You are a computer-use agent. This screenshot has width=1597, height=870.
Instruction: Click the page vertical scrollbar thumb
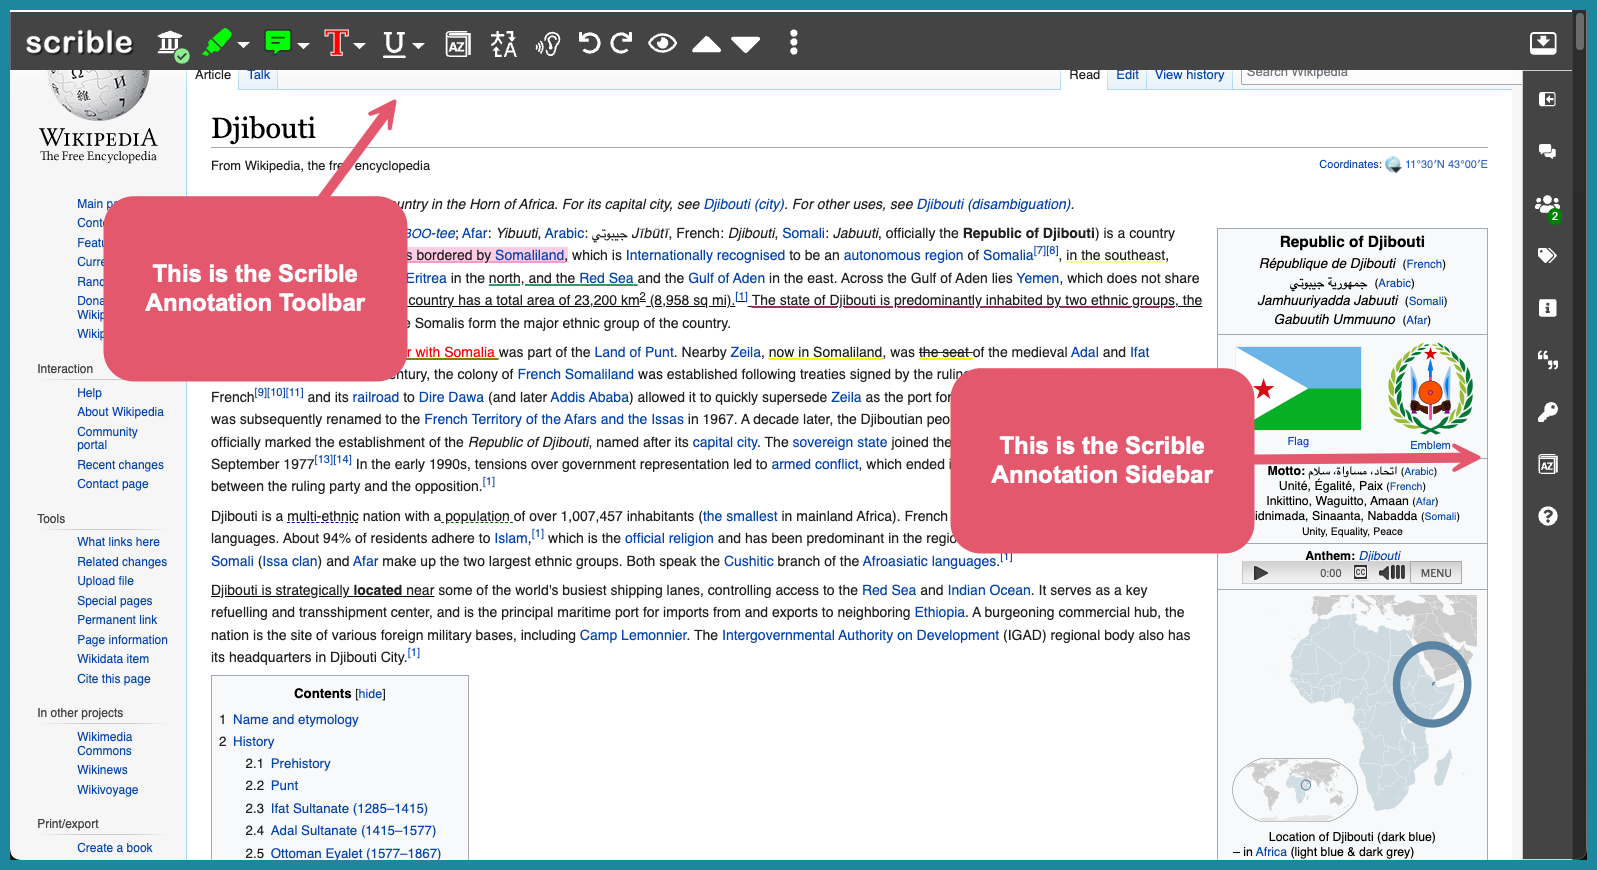(x=1579, y=30)
